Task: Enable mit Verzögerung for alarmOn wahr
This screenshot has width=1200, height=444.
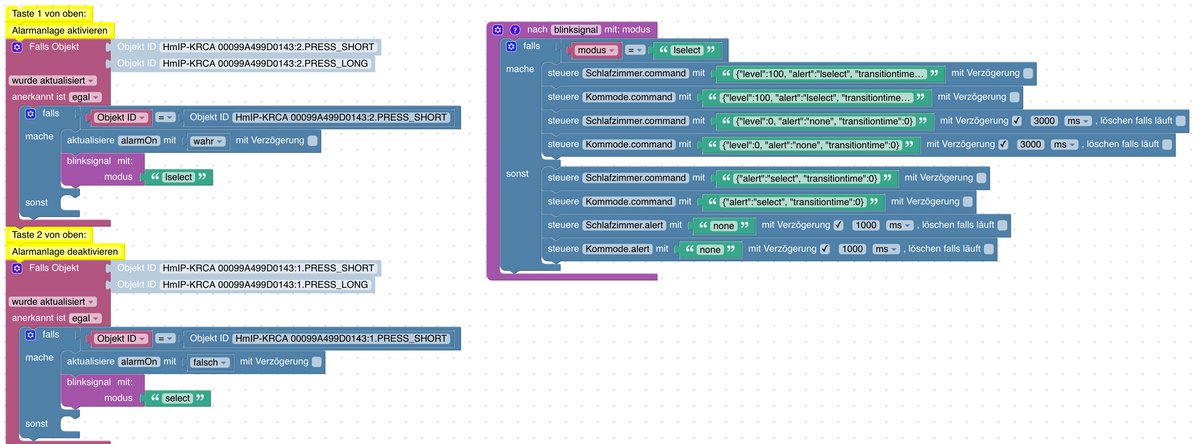Action: [313, 141]
